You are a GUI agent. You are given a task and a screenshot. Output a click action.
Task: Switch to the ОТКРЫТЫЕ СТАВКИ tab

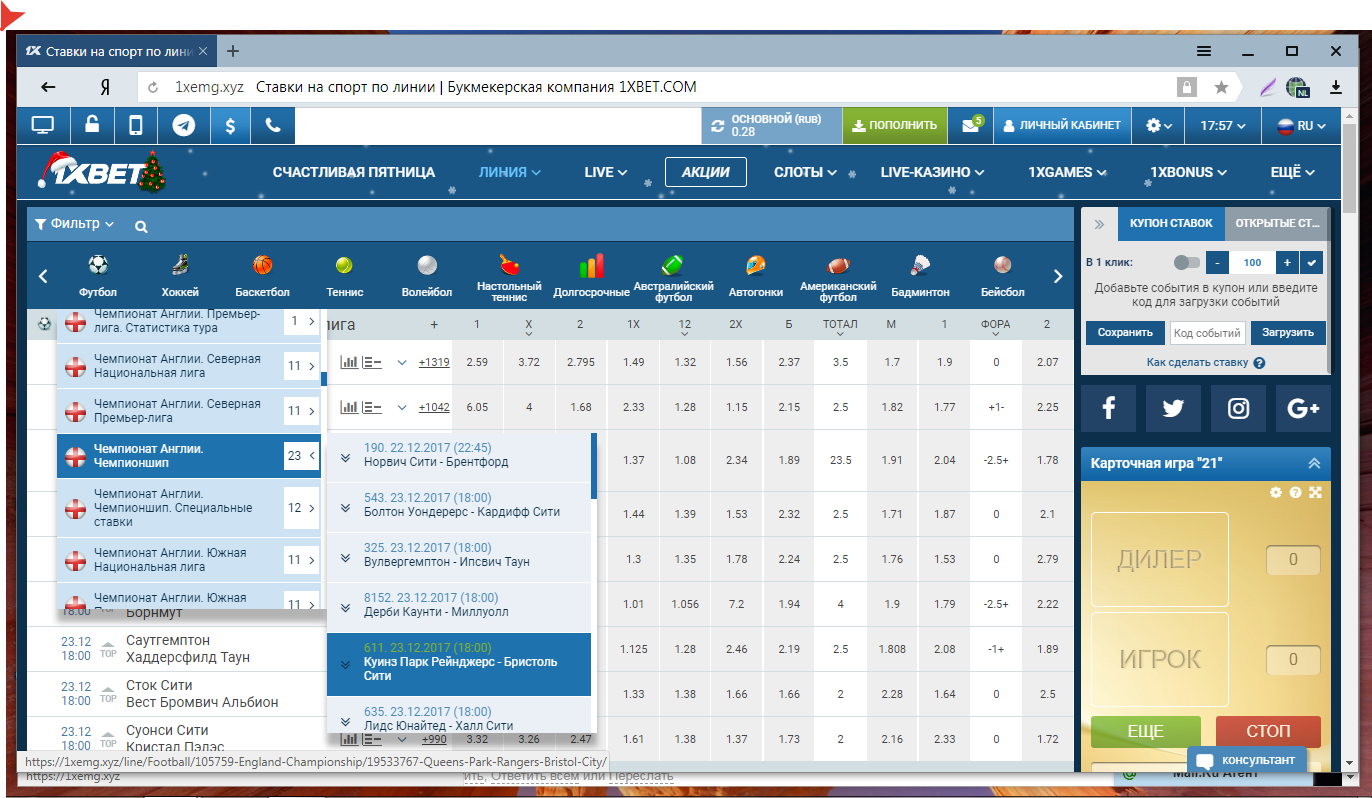click(x=1277, y=223)
